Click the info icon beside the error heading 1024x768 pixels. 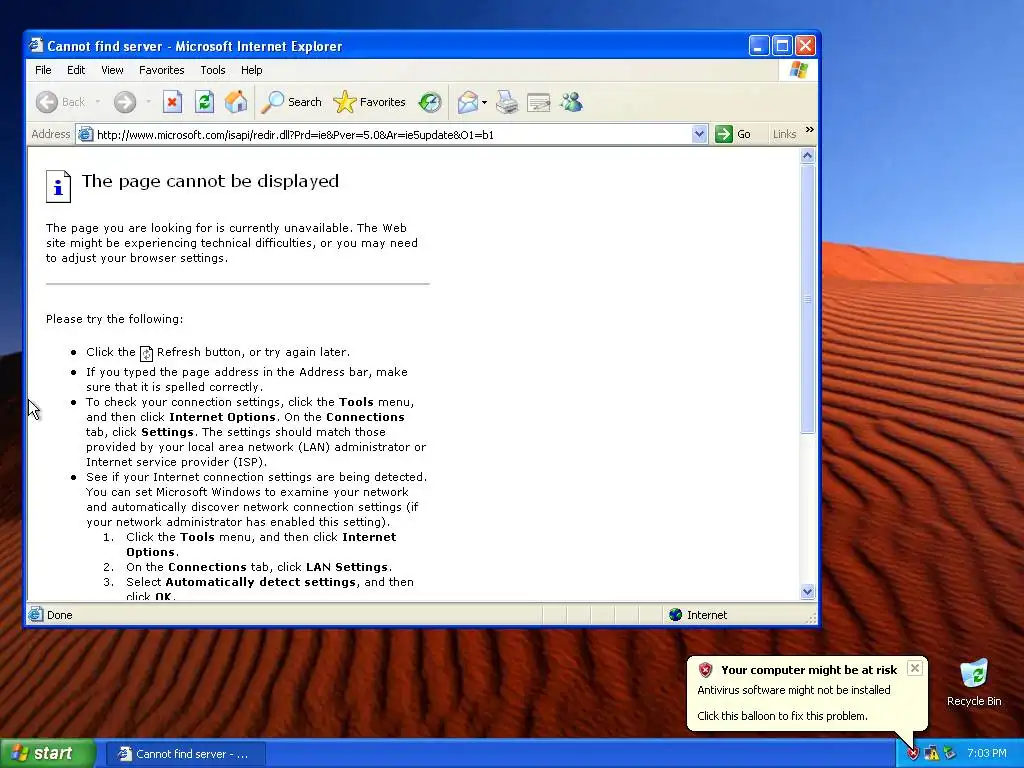pos(58,187)
